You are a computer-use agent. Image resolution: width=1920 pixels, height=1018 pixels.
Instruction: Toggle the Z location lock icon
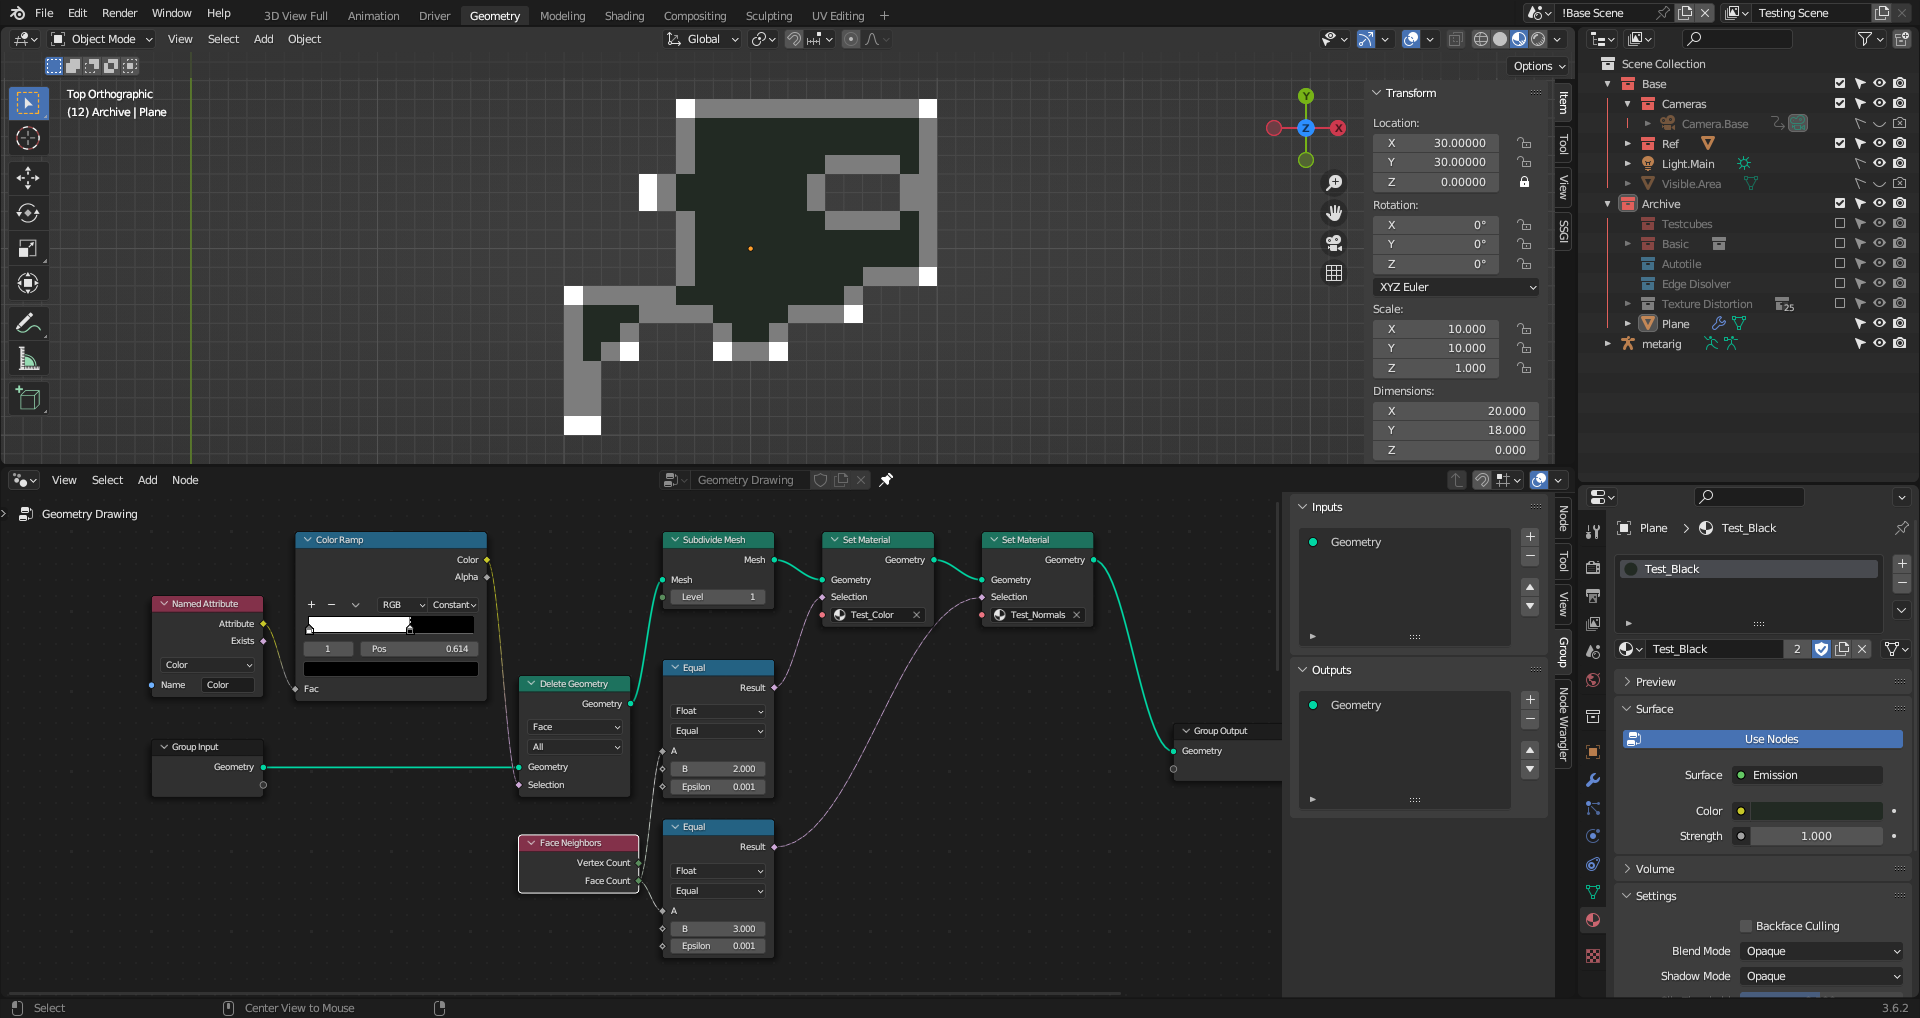tap(1524, 182)
